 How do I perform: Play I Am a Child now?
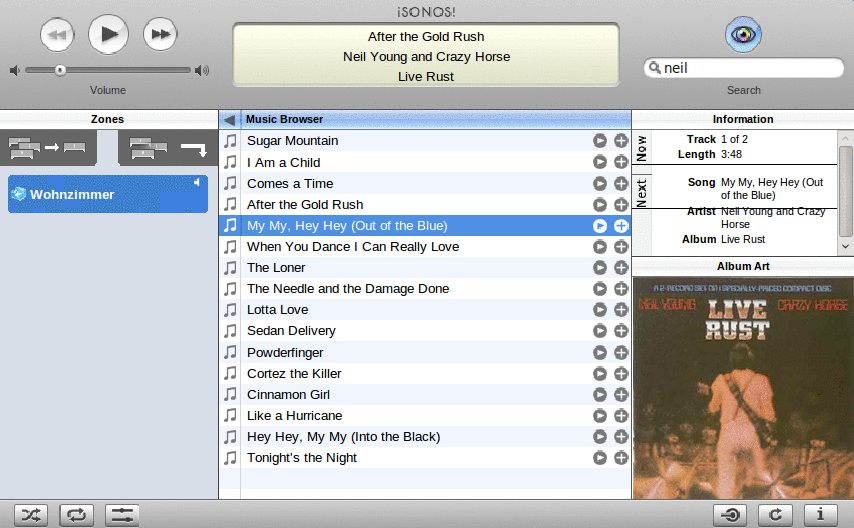pos(600,162)
